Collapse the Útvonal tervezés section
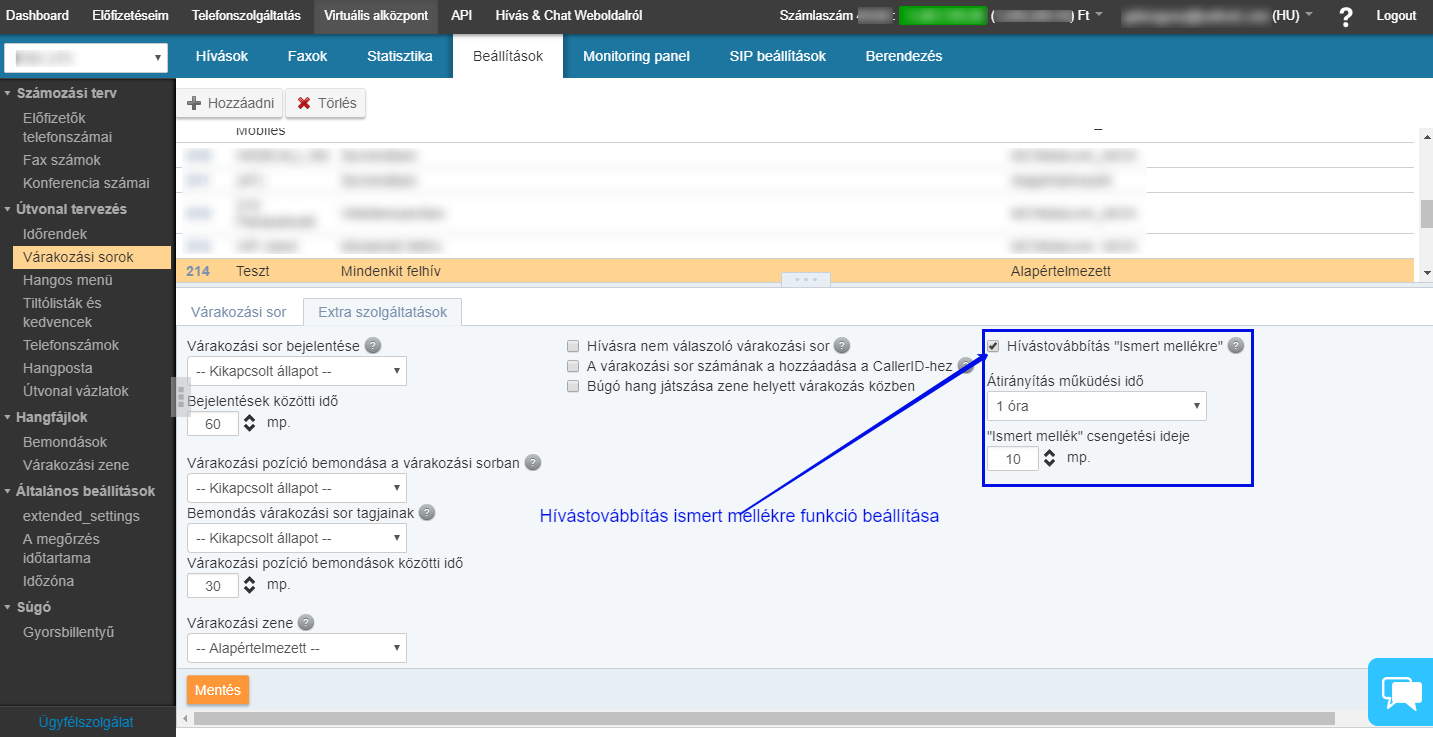Image resolution: width=1433 pixels, height=737 pixels. click(x=72, y=209)
